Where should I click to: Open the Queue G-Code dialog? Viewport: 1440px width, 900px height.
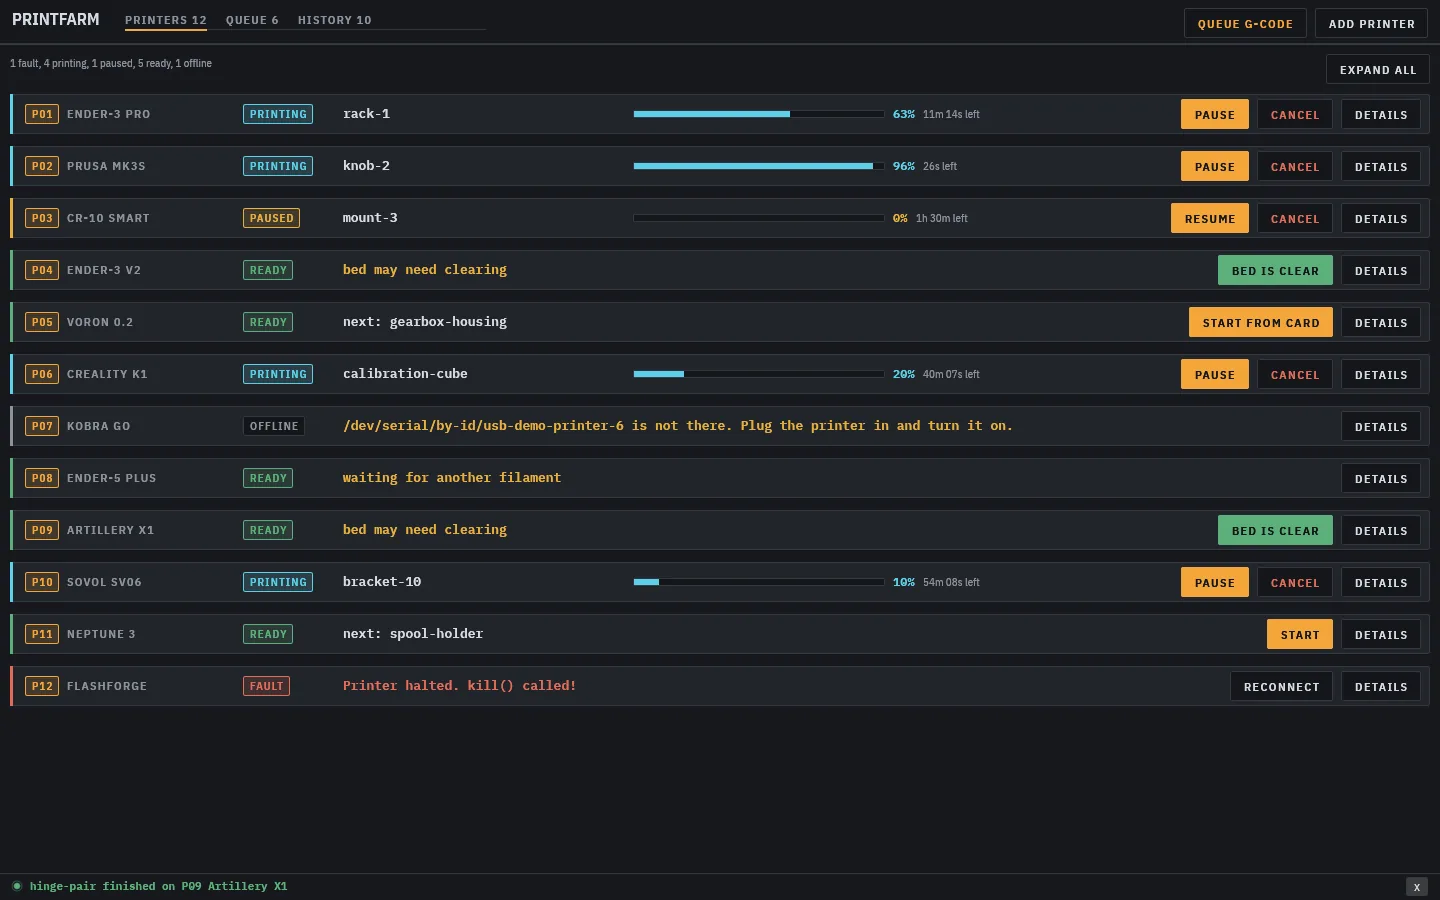click(1245, 24)
